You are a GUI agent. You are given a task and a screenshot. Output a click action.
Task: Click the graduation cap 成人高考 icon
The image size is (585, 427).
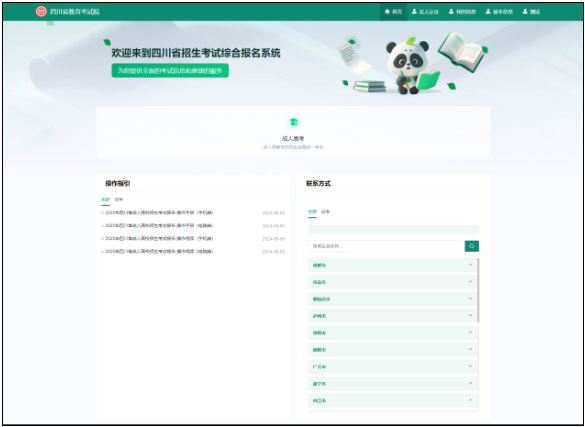point(293,122)
